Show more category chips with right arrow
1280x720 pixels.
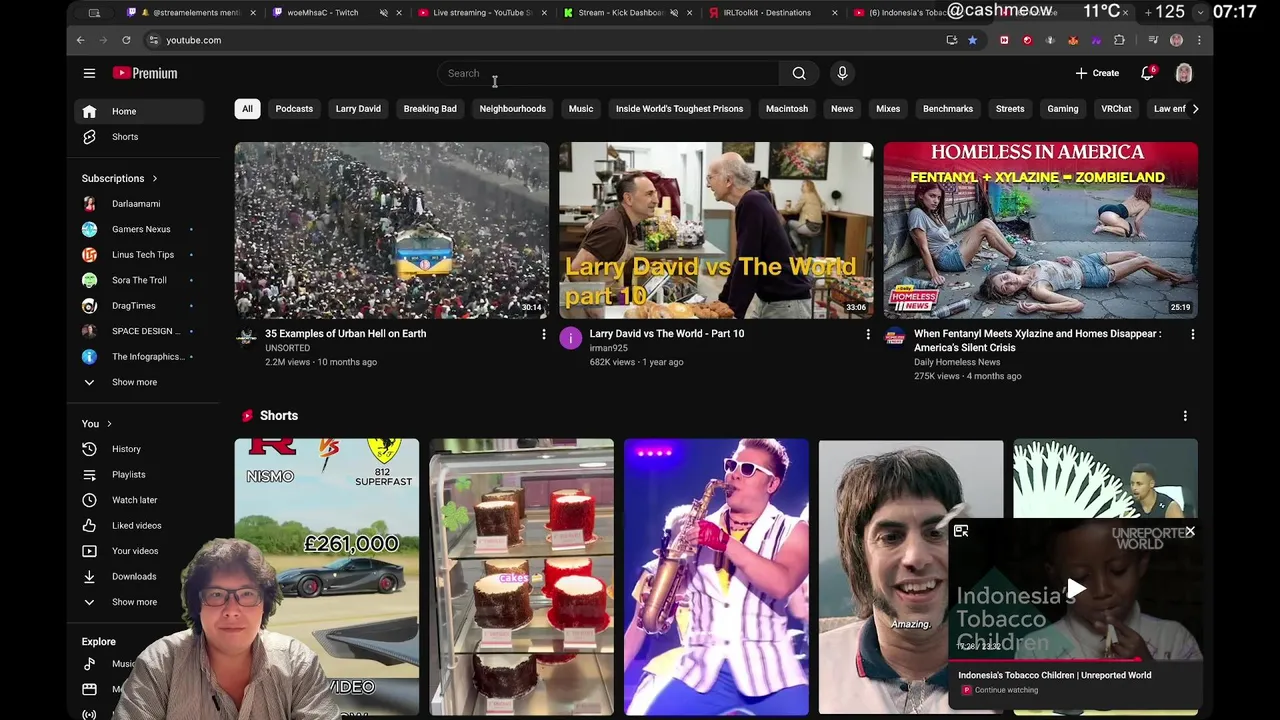(x=1195, y=109)
